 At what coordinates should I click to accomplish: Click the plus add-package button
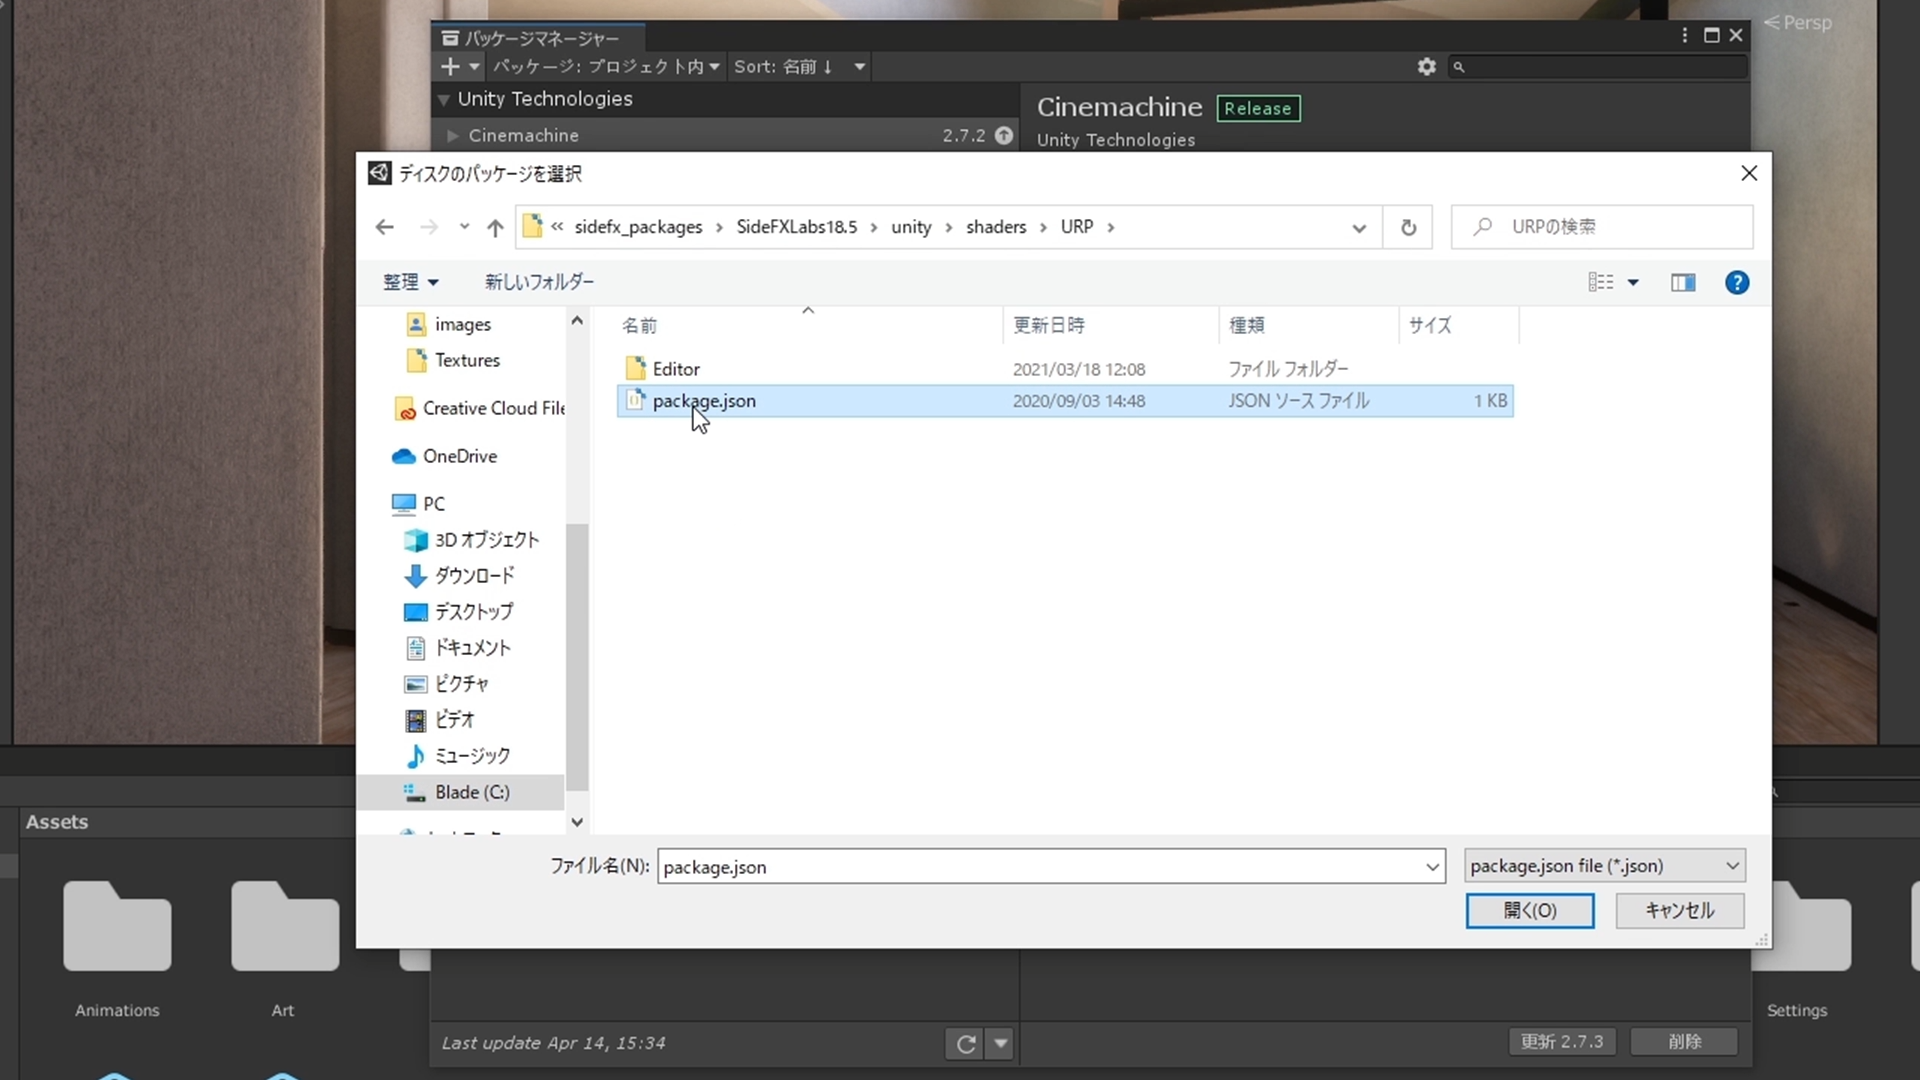[x=450, y=66]
